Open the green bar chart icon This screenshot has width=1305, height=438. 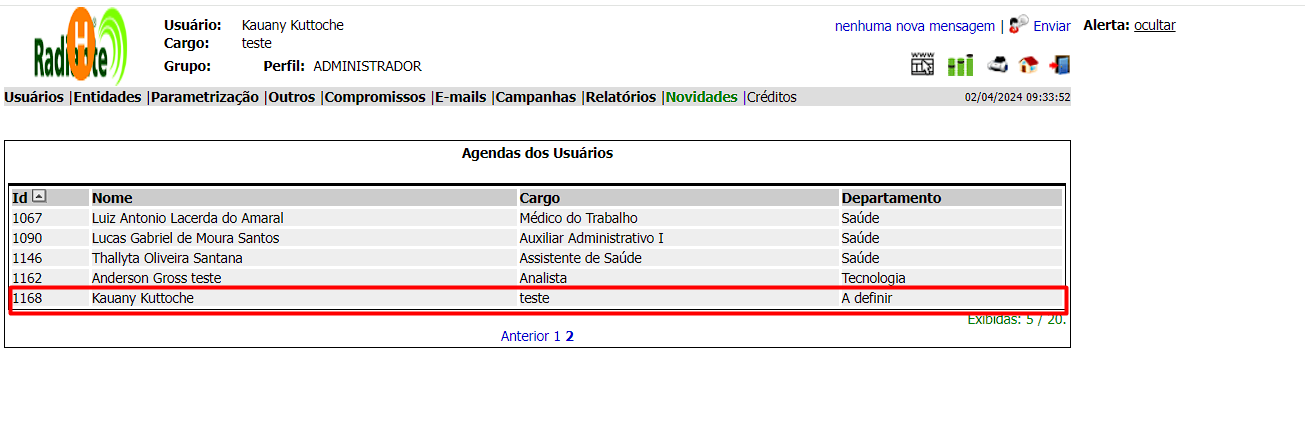[x=961, y=66]
